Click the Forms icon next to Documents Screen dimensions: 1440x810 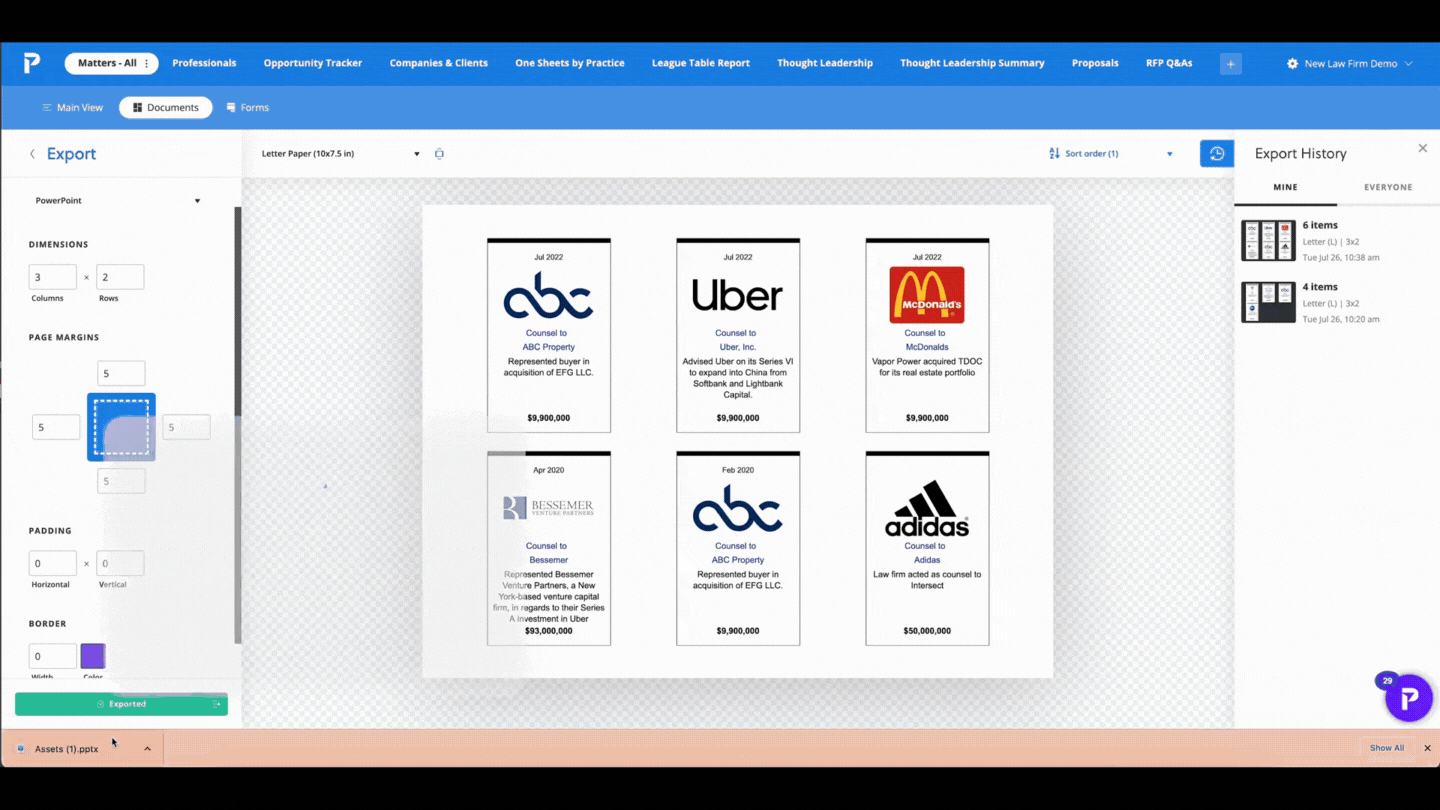[233, 107]
